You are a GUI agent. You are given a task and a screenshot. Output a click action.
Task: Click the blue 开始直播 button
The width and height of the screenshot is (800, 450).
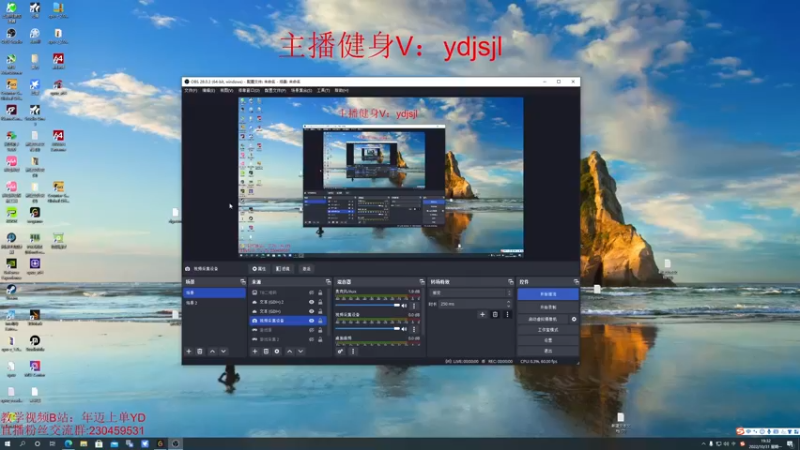tap(548, 294)
